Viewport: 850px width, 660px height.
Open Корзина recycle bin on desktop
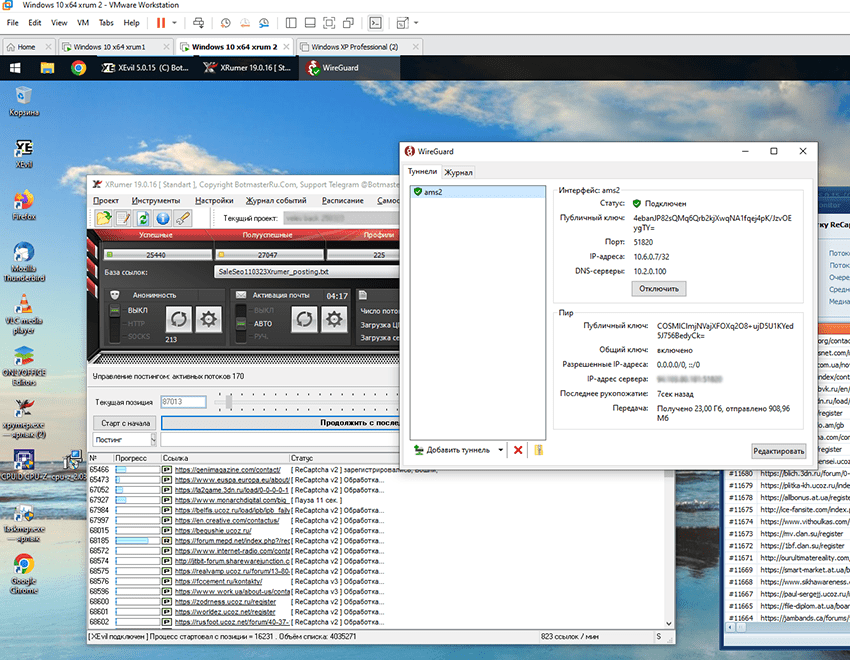24,101
